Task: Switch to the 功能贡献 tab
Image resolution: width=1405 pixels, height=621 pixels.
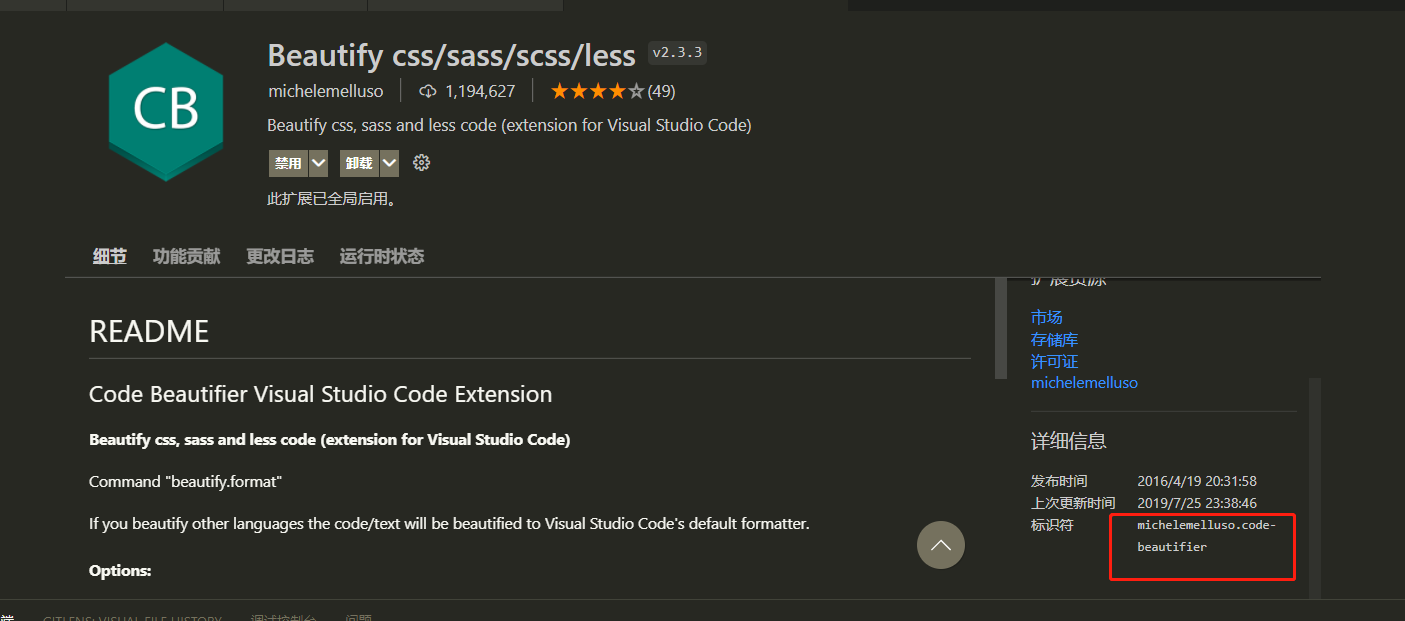Action: pyautogui.click(x=186, y=256)
